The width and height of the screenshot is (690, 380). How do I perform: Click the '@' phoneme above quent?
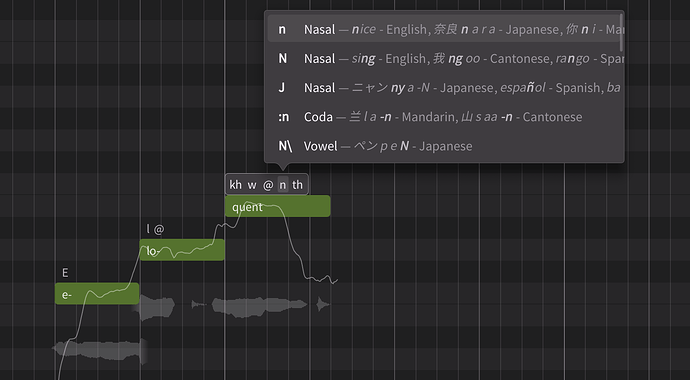tap(268, 185)
